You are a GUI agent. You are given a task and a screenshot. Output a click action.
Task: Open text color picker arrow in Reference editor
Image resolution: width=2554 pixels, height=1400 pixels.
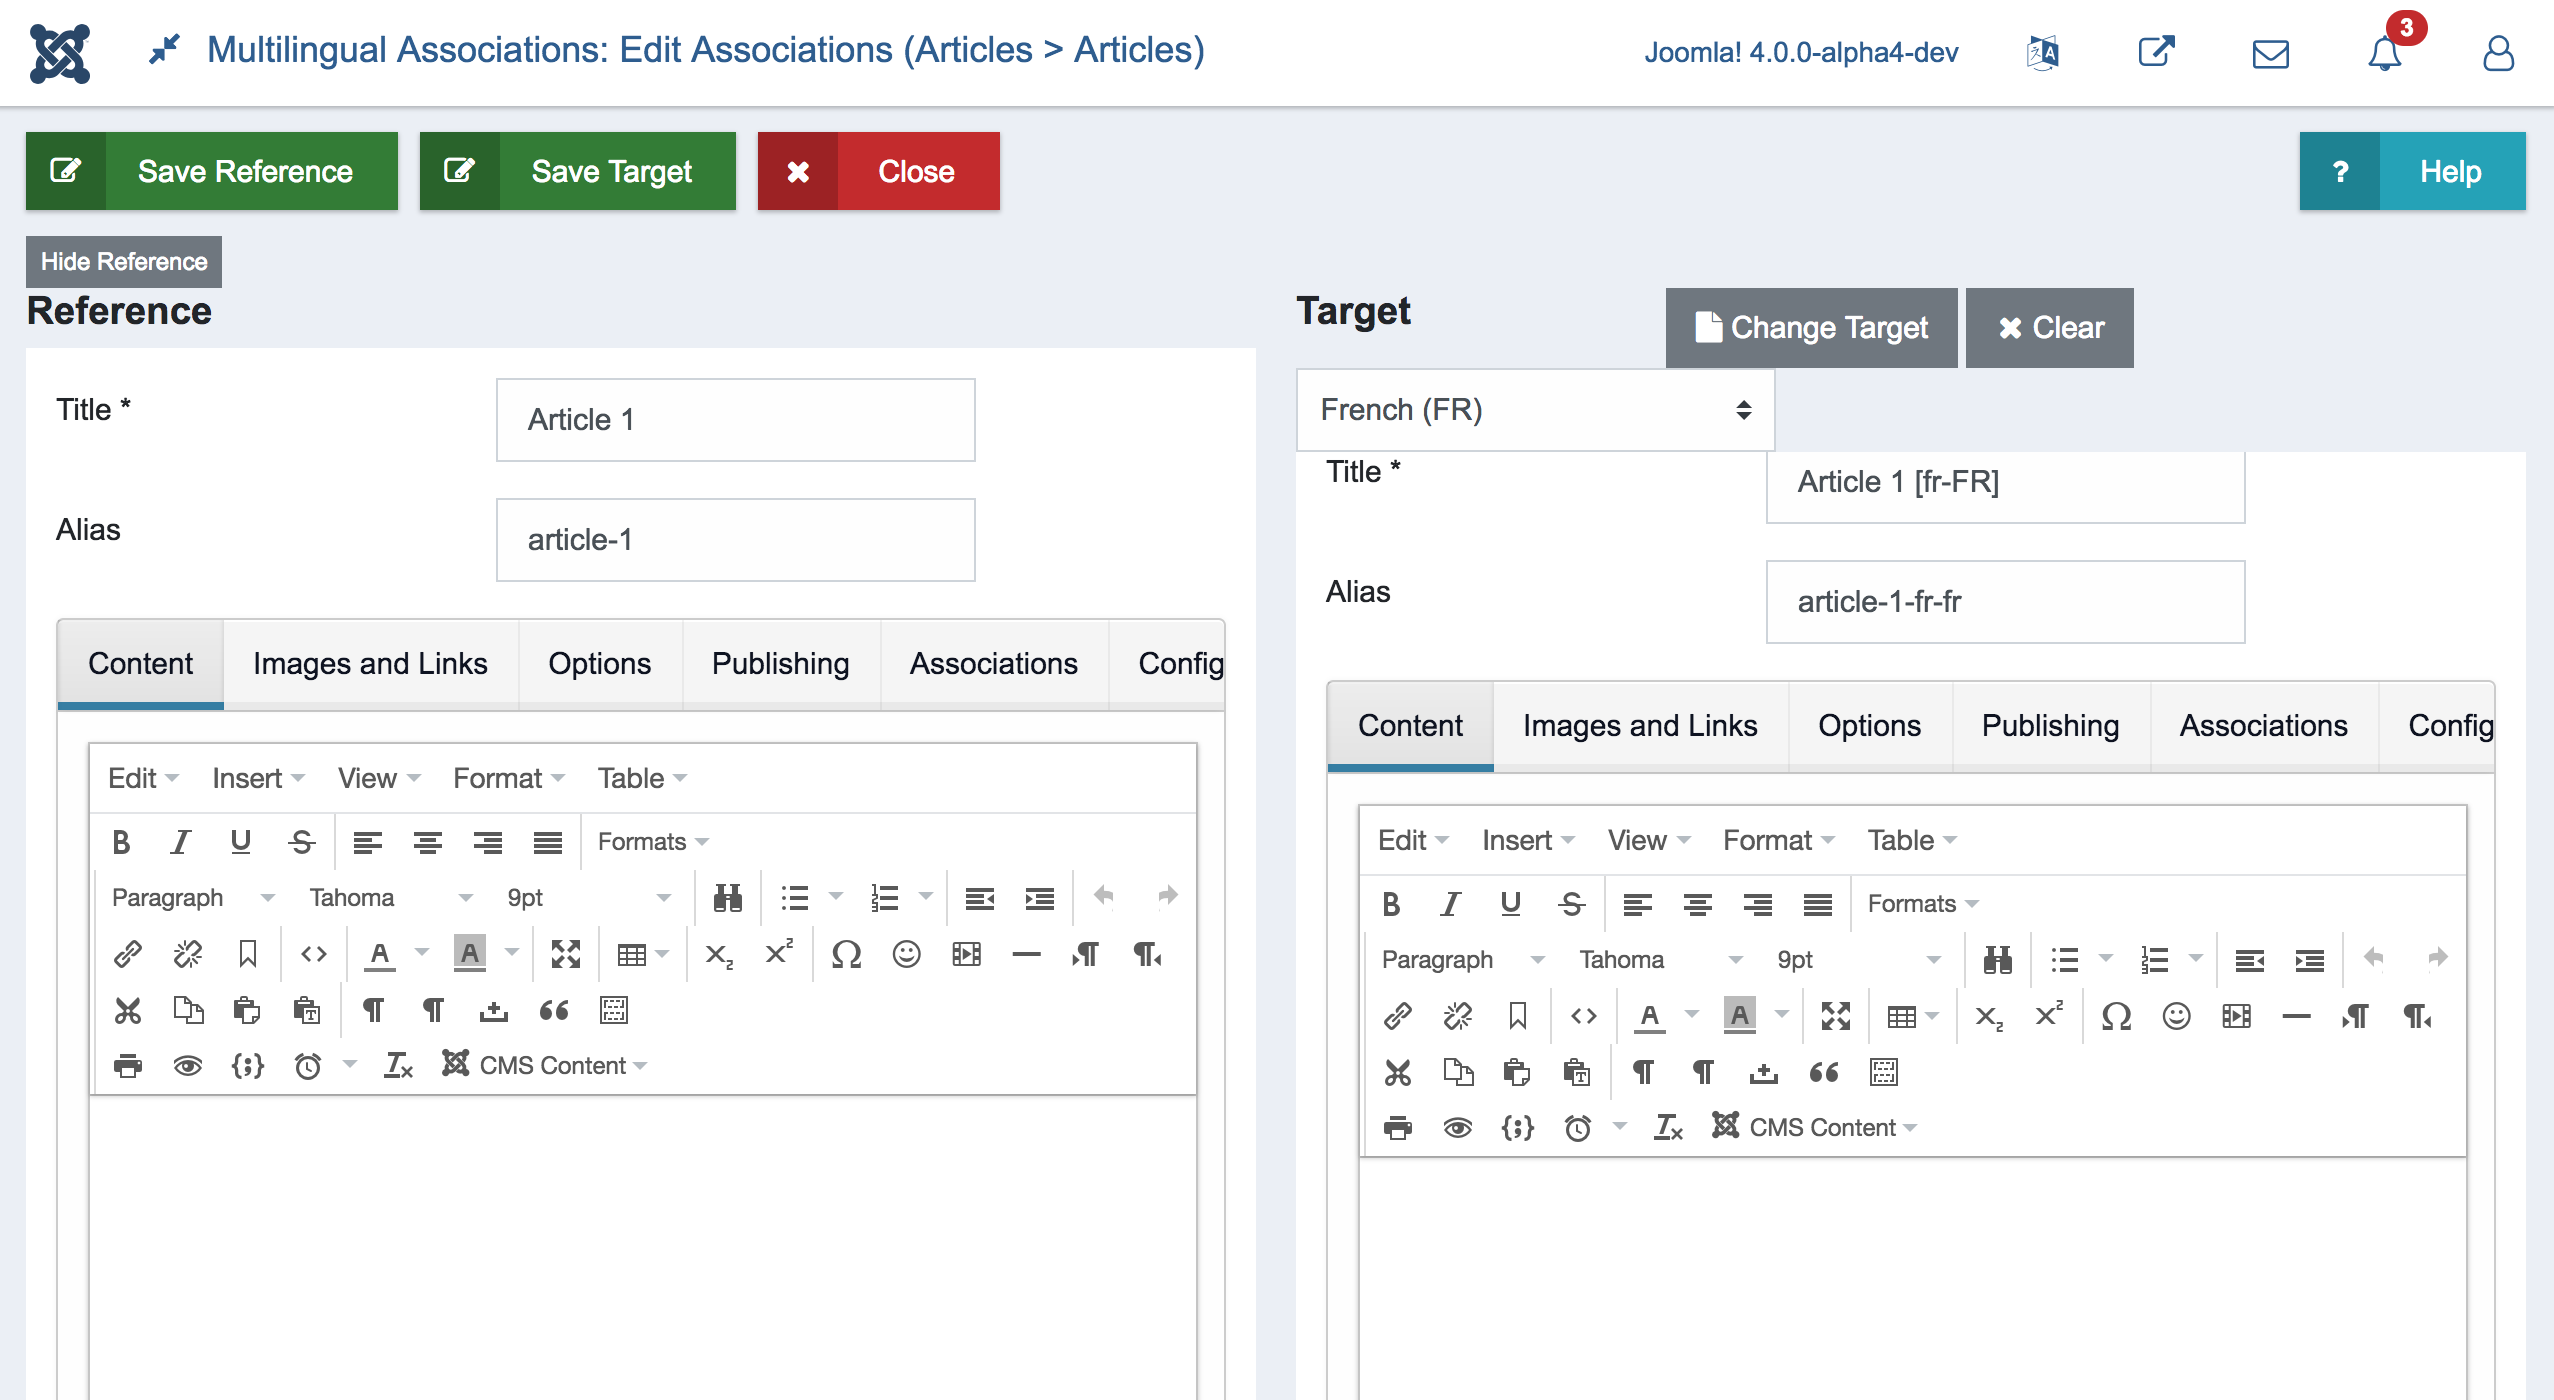tap(422, 953)
